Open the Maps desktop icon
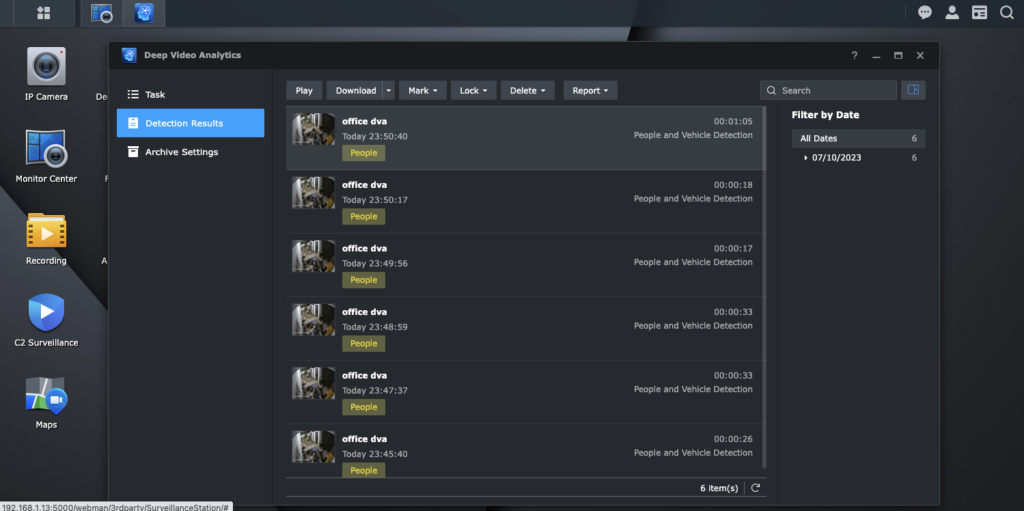1024x511 pixels. [46, 395]
